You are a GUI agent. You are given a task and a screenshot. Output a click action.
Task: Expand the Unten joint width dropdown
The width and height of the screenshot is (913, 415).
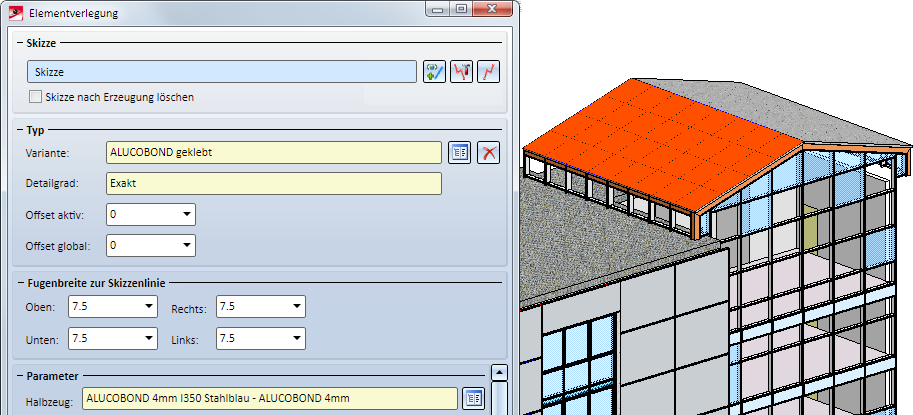(x=149, y=338)
